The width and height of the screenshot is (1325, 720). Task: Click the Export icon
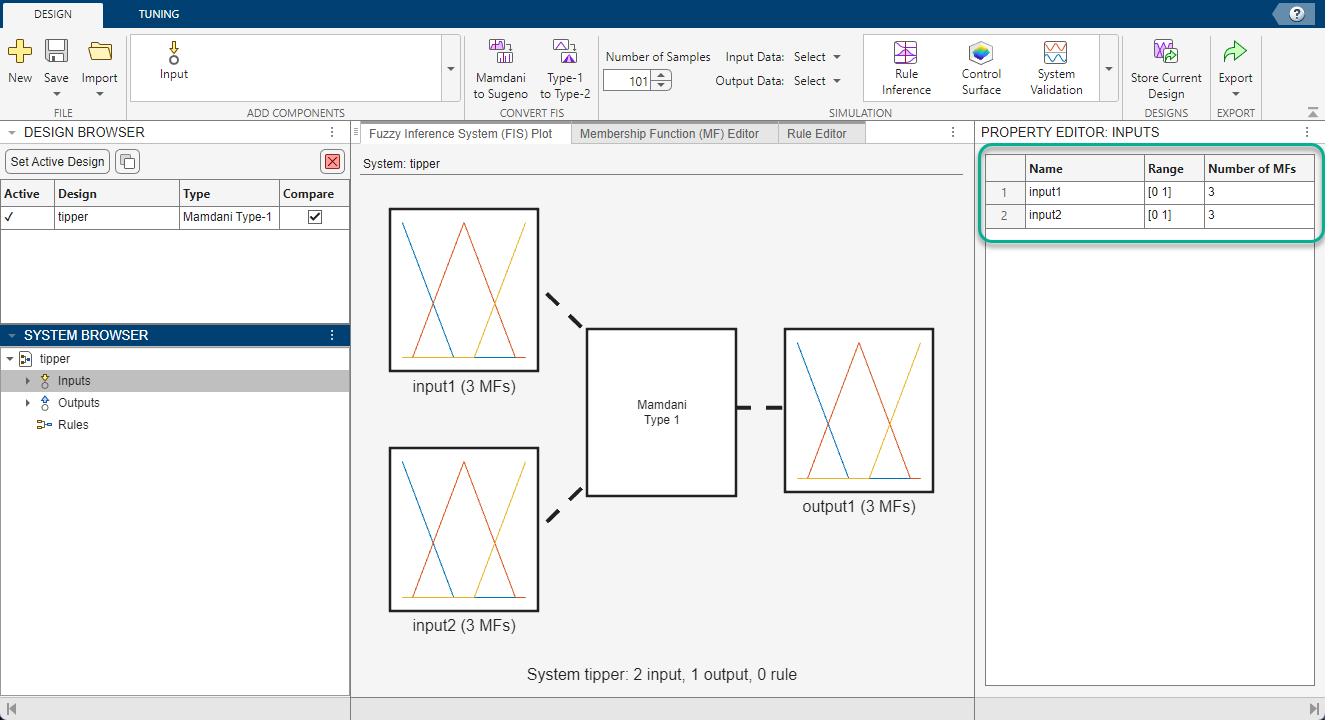(1235, 53)
